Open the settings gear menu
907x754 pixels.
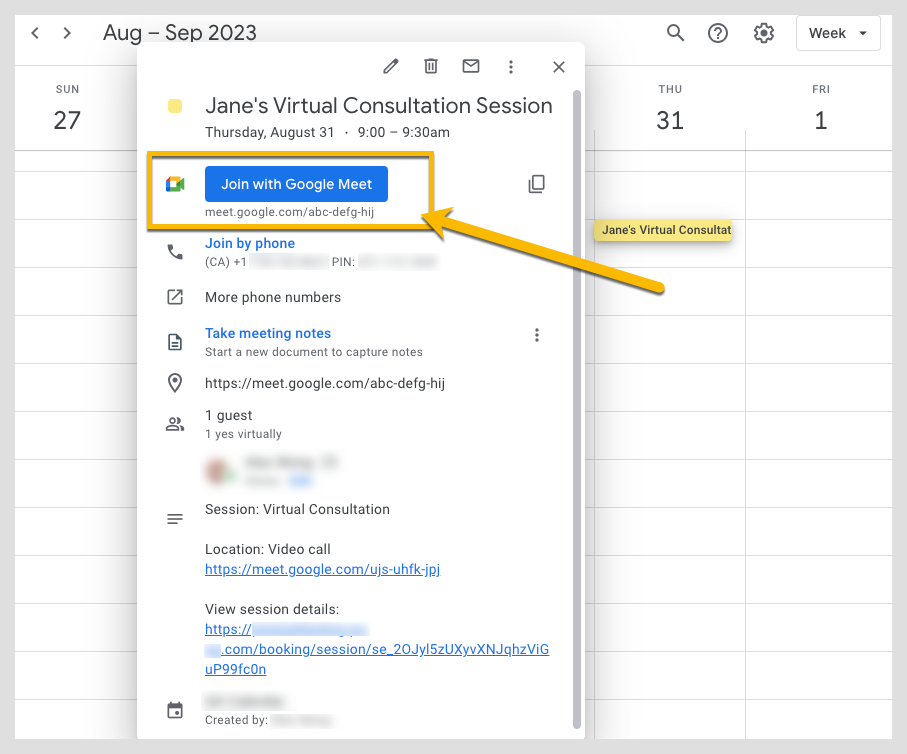coord(764,33)
